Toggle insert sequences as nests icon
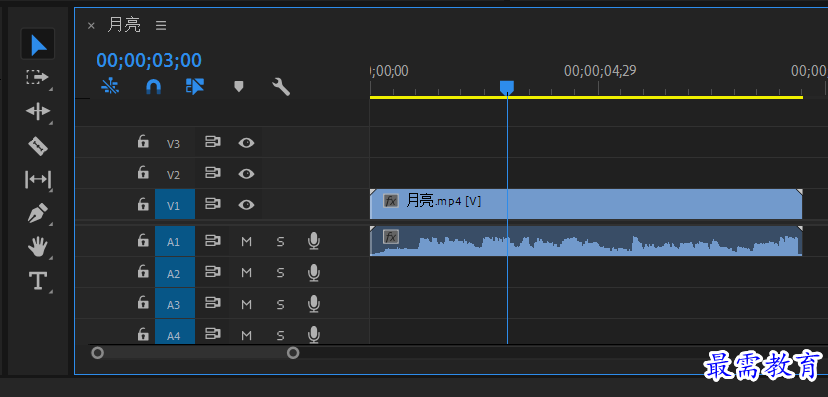Screen dimensions: 828x397 [110, 87]
